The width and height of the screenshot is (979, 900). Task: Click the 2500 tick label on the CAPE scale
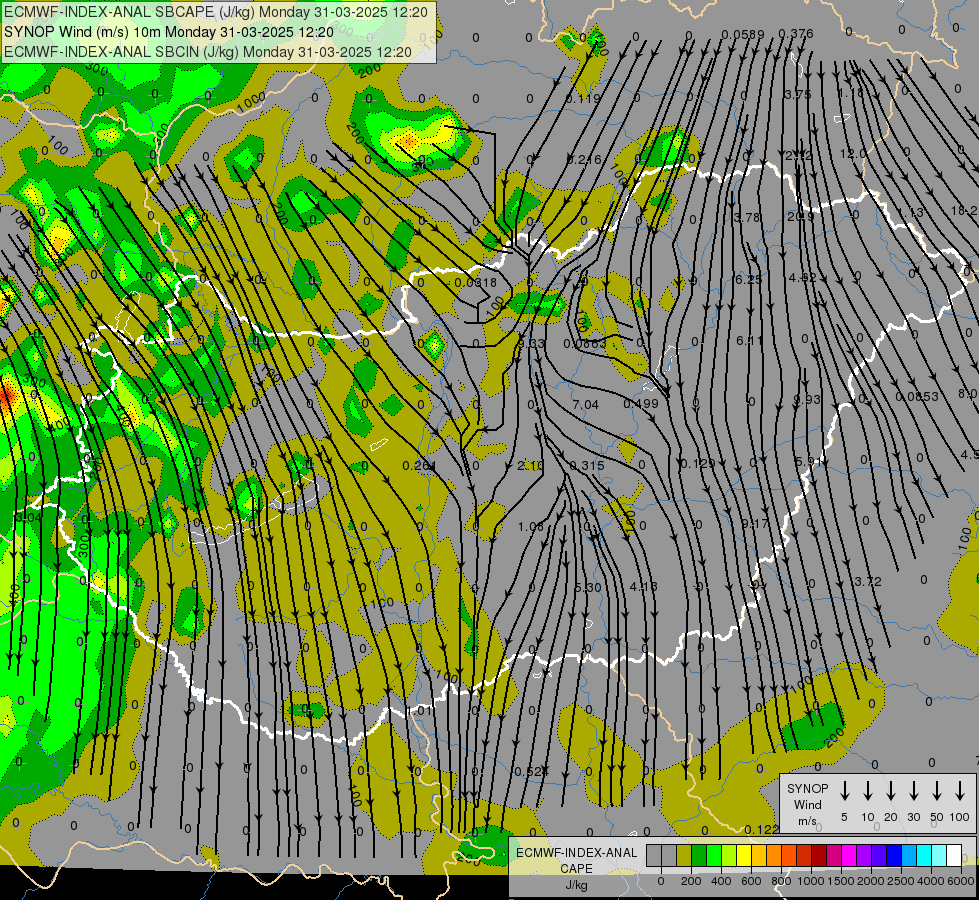click(901, 881)
